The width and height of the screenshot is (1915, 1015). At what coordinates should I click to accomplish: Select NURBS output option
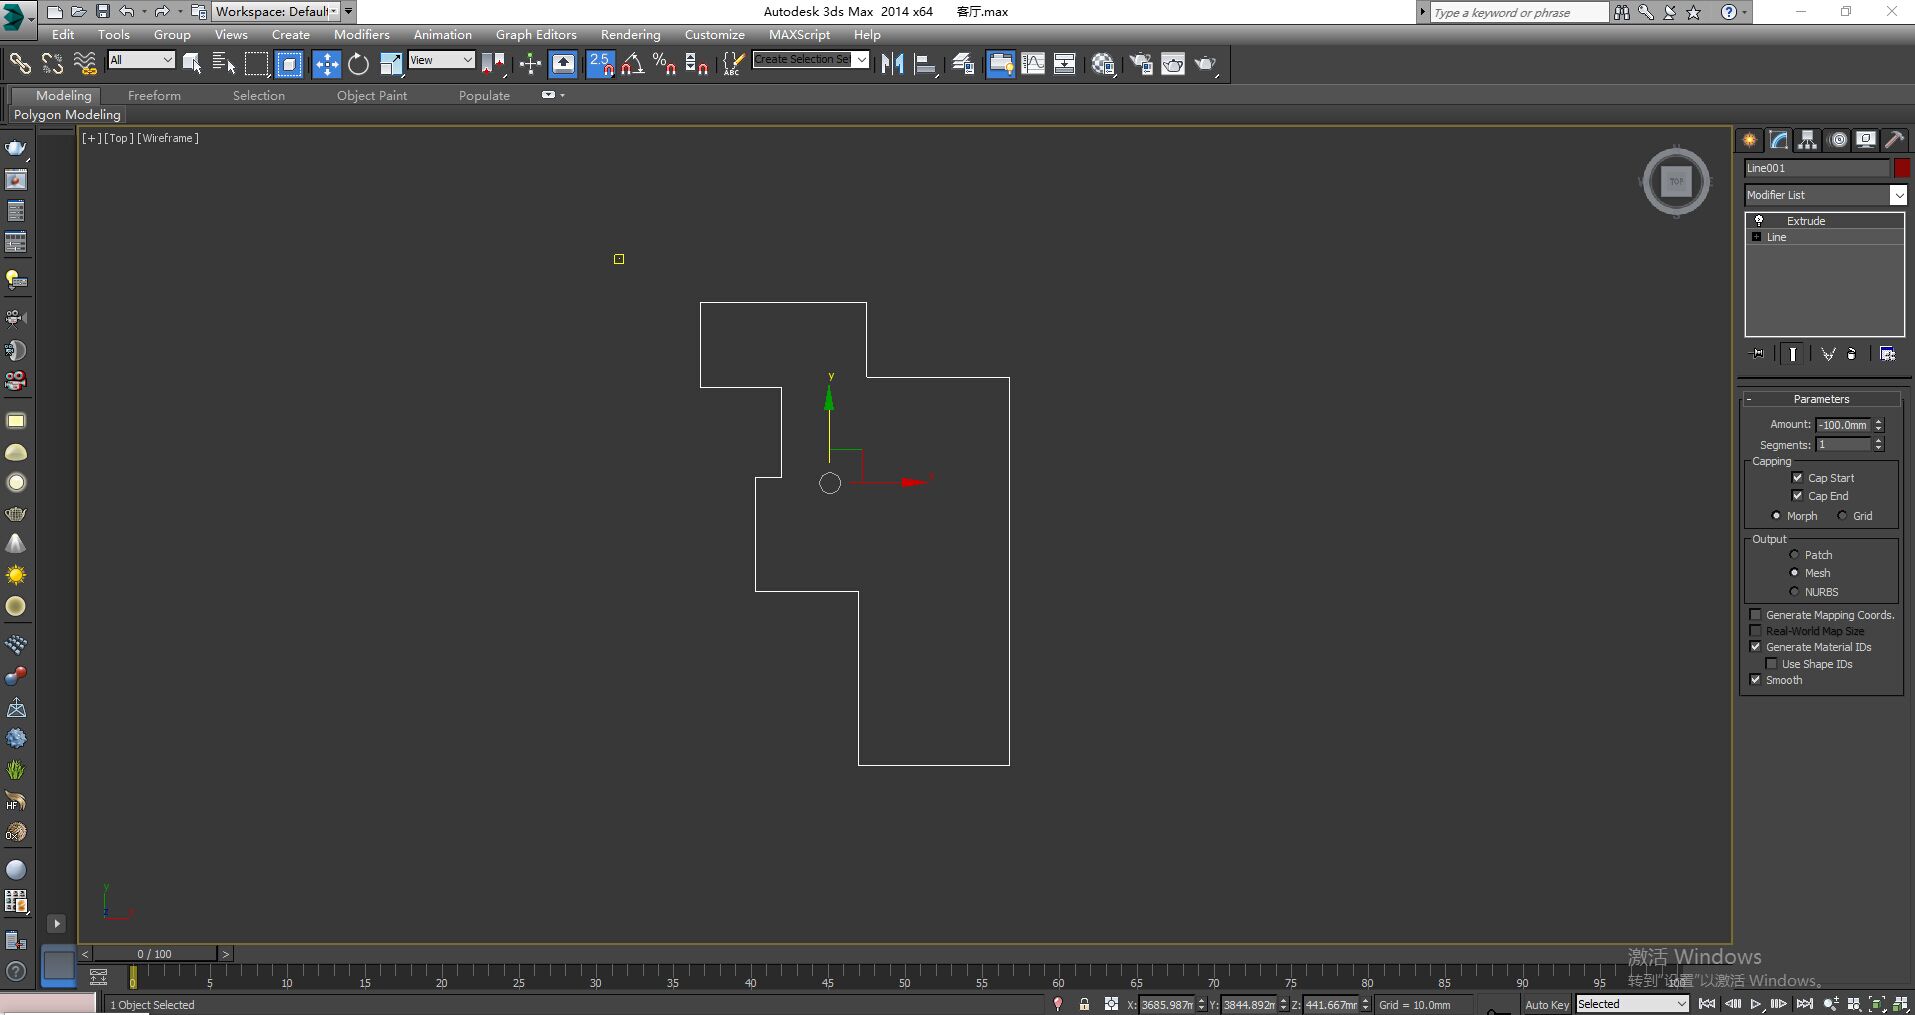click(1794, 592)
